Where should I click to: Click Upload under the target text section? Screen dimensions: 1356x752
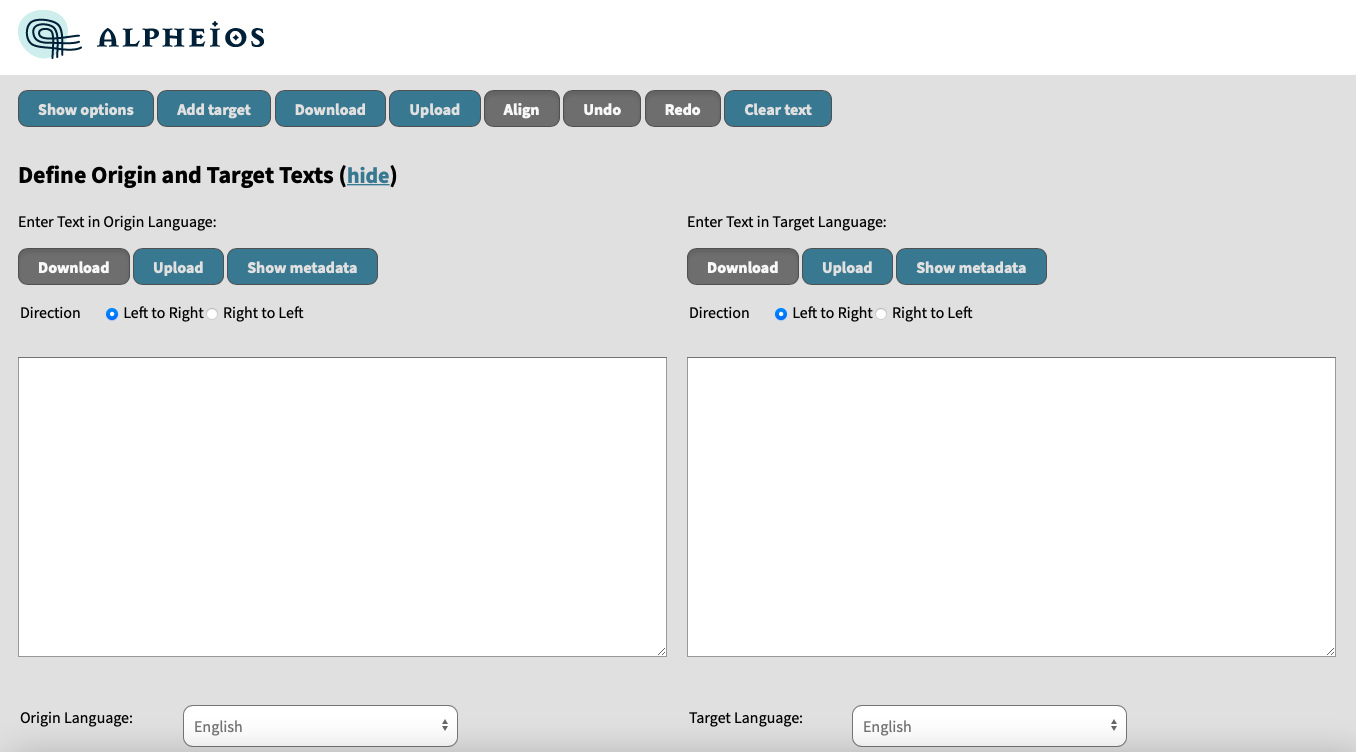[x=847, y=267]
